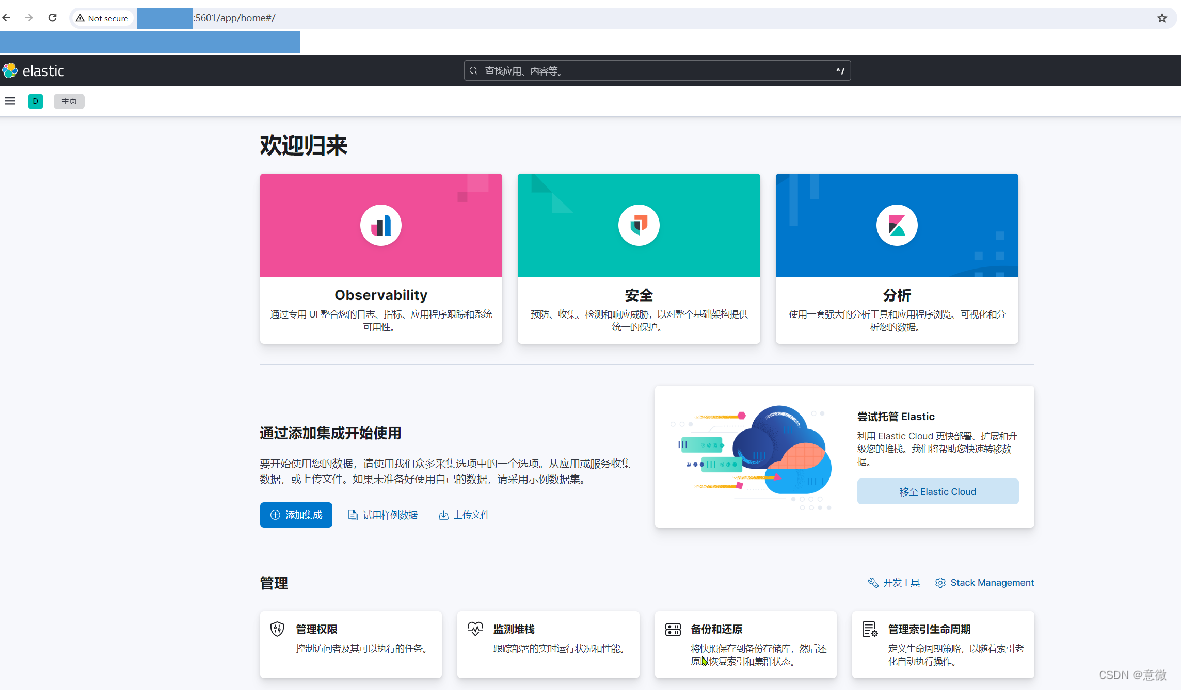
Task: Click the 添加集成 blue button
Action: (295, 514)
